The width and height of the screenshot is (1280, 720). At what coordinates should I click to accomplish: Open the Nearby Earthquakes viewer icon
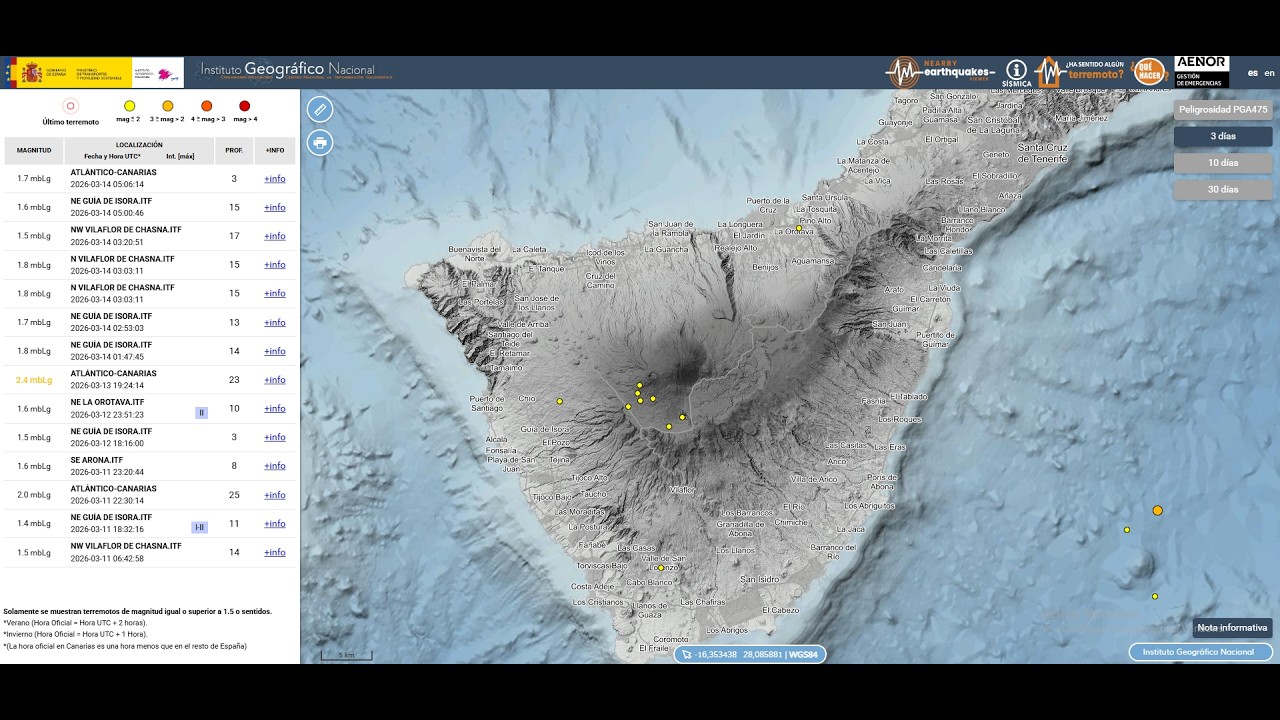coord(941,72)
